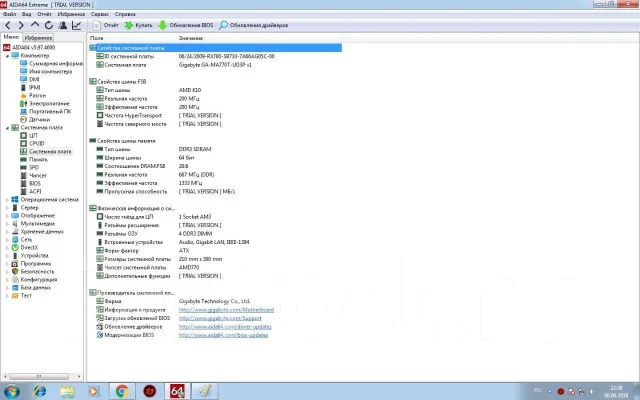
Task: Expand the Мультимедиа tree node
Action: (x=7, y=224)
